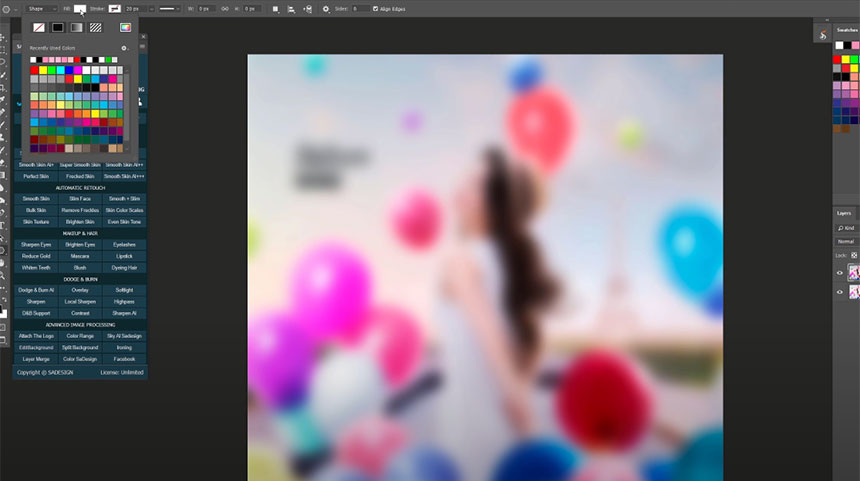Click the Color Range button

click(x=80, y=336)
